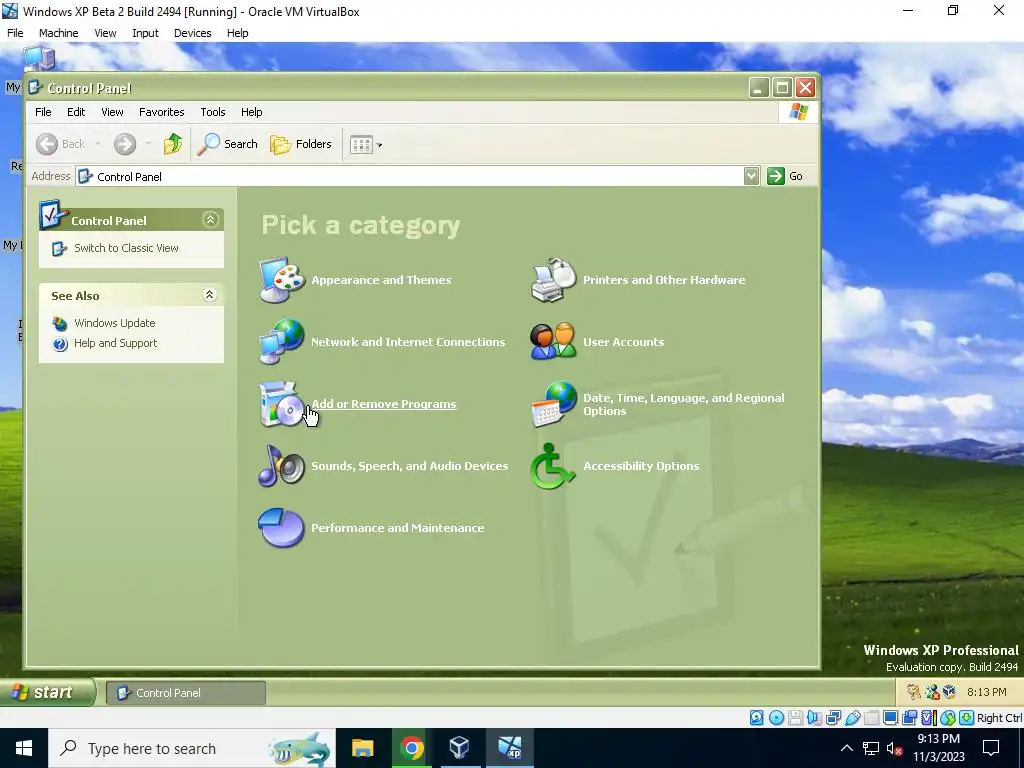Open the Accessibility Options wheelchair icon
This screenshot has height=768, width=1024.
552,466
